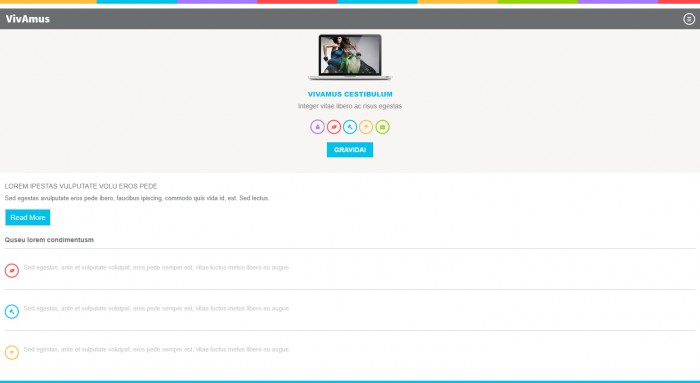This screenshot has height=383, width=700.
Task: Click the Quseu lorem condimentusm heading
Action: 49,240
